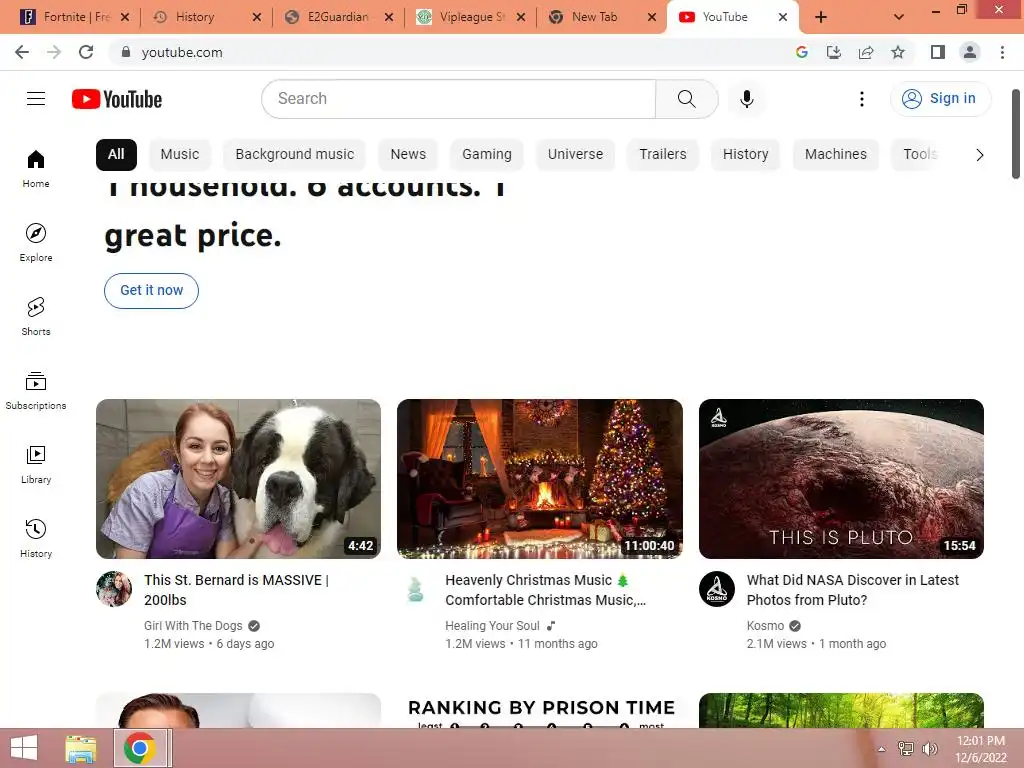This screenshot has width=1024, height=768.
Task: Select the History category chip
Action: pyautogui.click(x=745, y=155)
